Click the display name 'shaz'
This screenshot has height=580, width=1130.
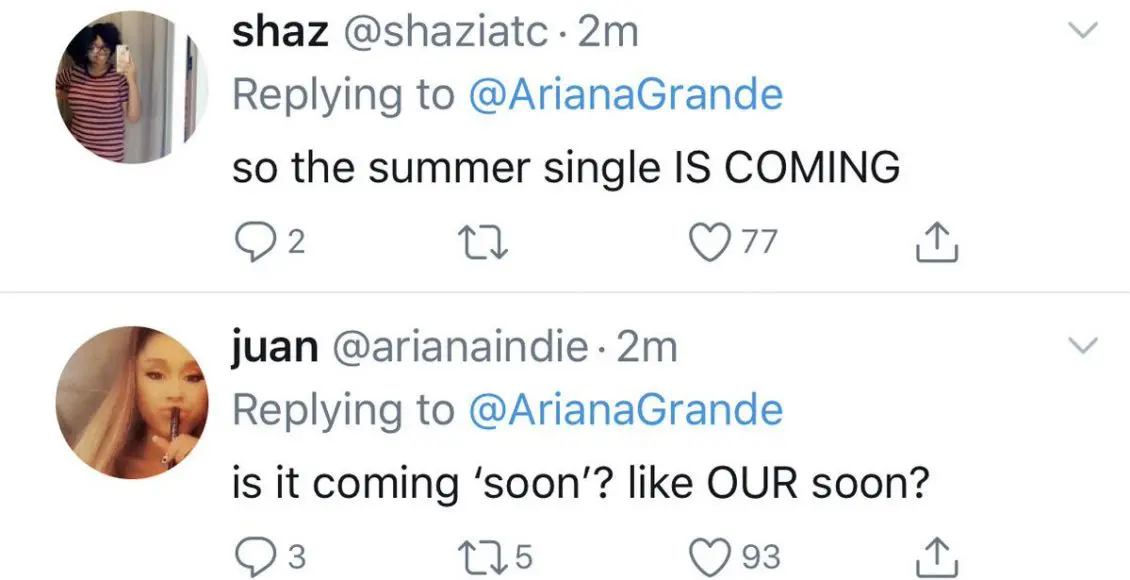pyautogui.click(x=279, y=33)
